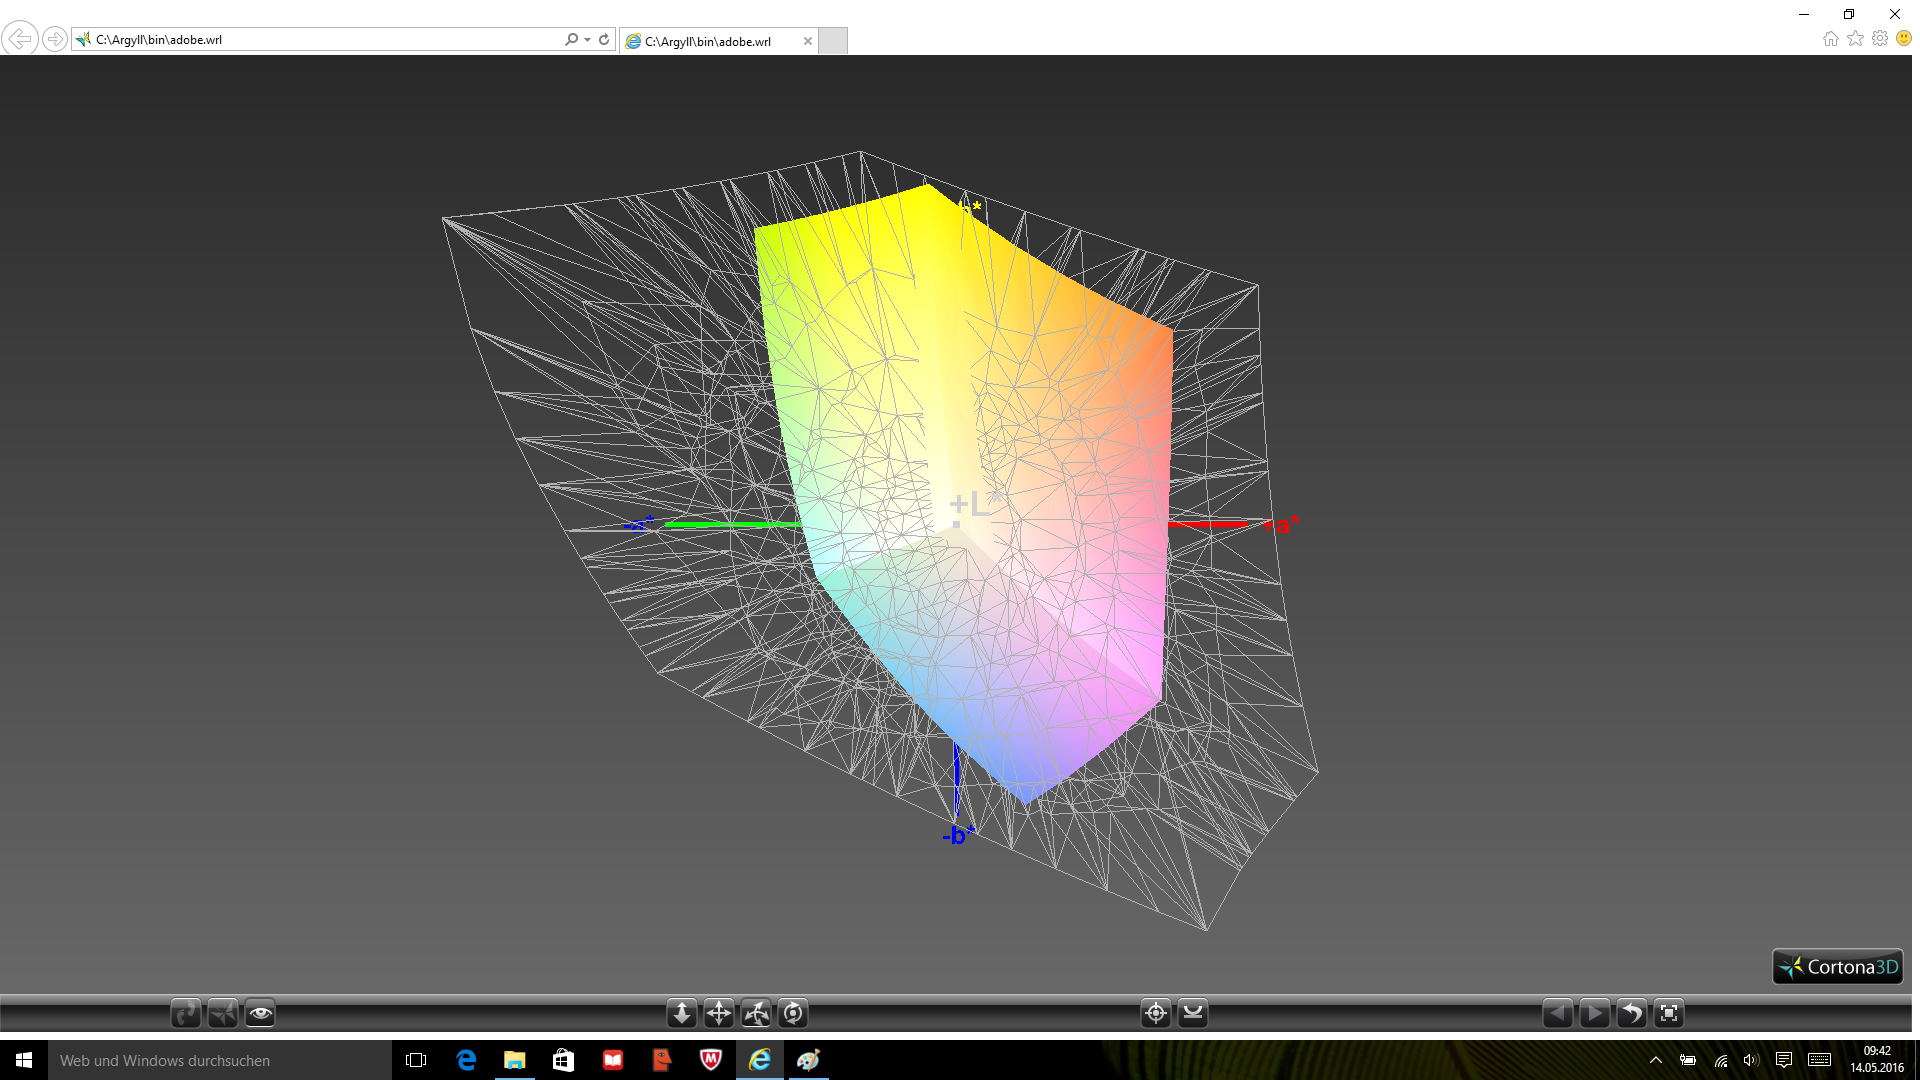Click the Cortona3D logo link
Image resolution: width=1920 pixels, height=1080 pixels.
coord(1838,967)
